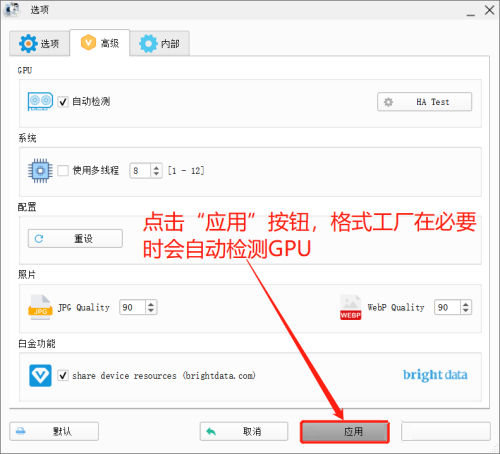The width and height of the screenshot is (500, 454).
Task: Click the JPG Quality label
Action: click(84, 307)
